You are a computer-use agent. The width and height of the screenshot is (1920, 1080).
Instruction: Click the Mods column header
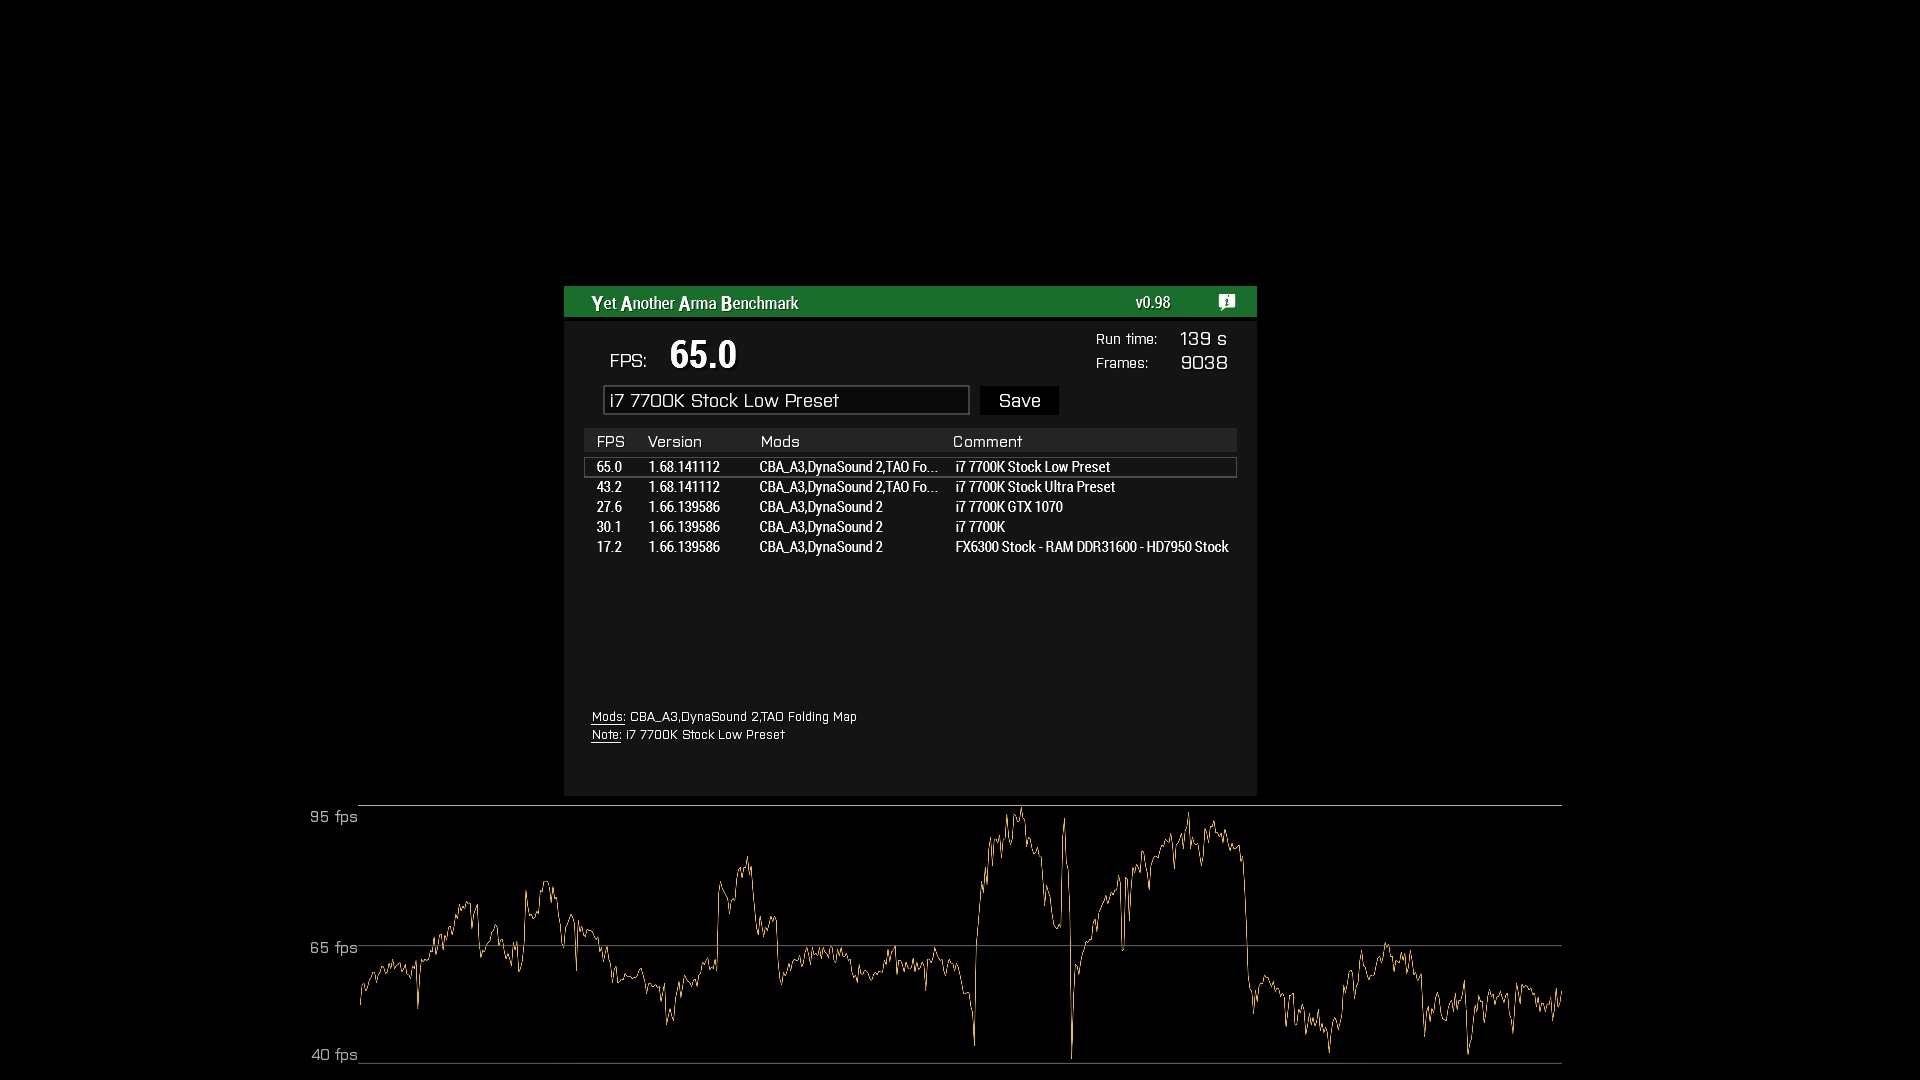(779, 441)
